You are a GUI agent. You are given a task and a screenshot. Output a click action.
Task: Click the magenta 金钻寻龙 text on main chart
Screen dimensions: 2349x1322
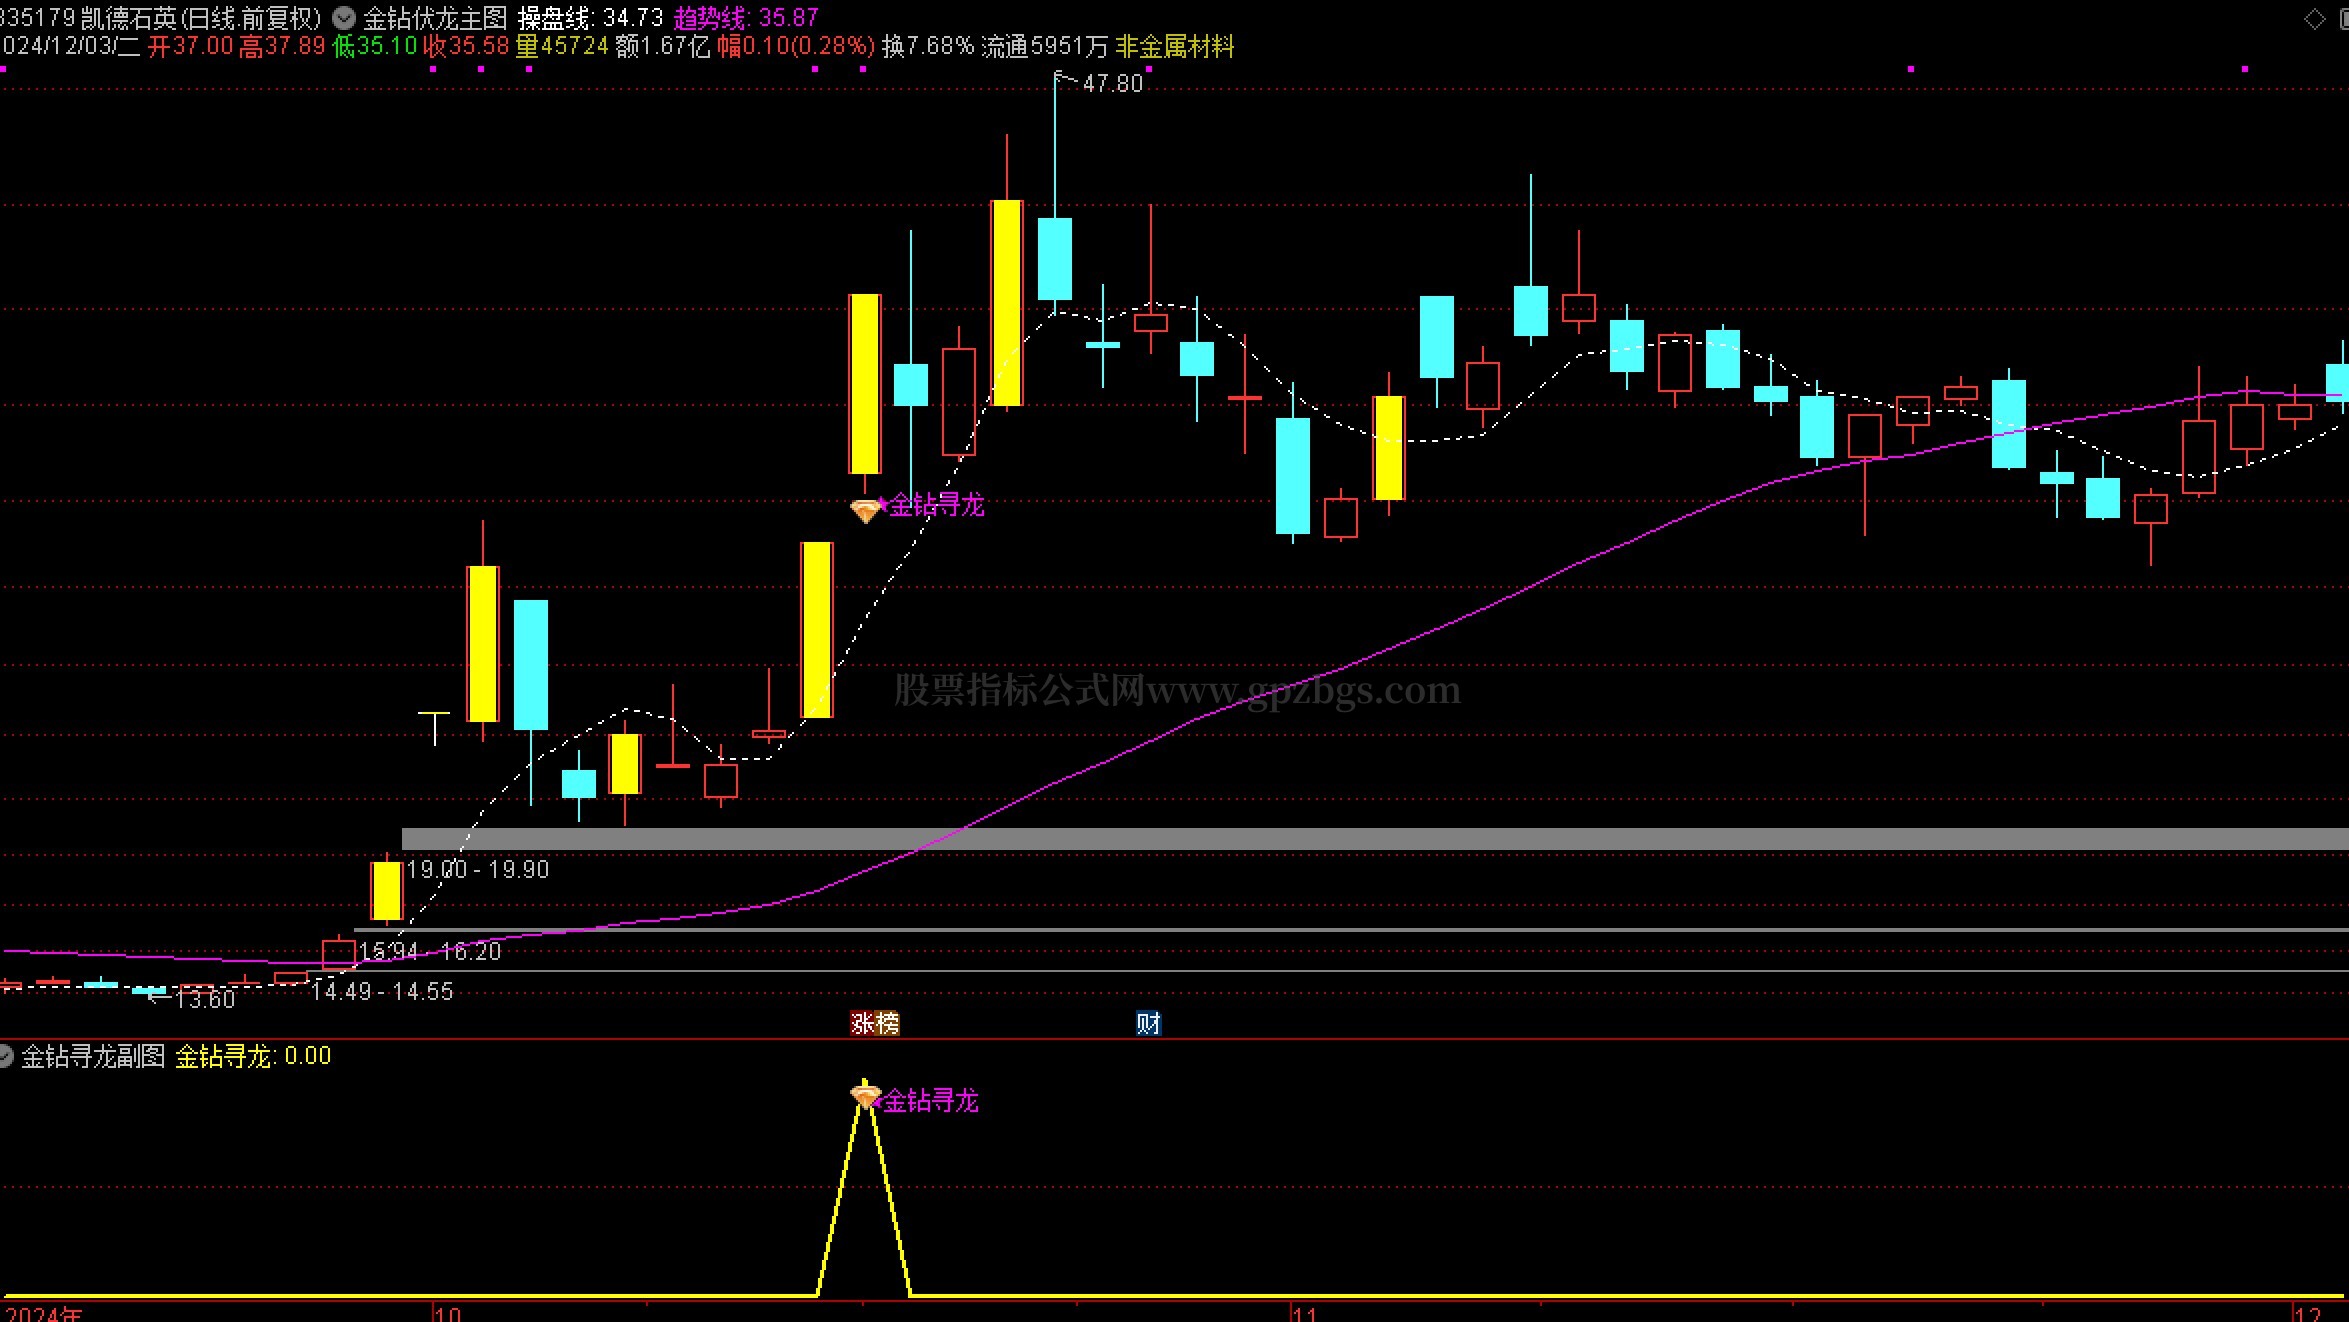(x=937, y=505)
